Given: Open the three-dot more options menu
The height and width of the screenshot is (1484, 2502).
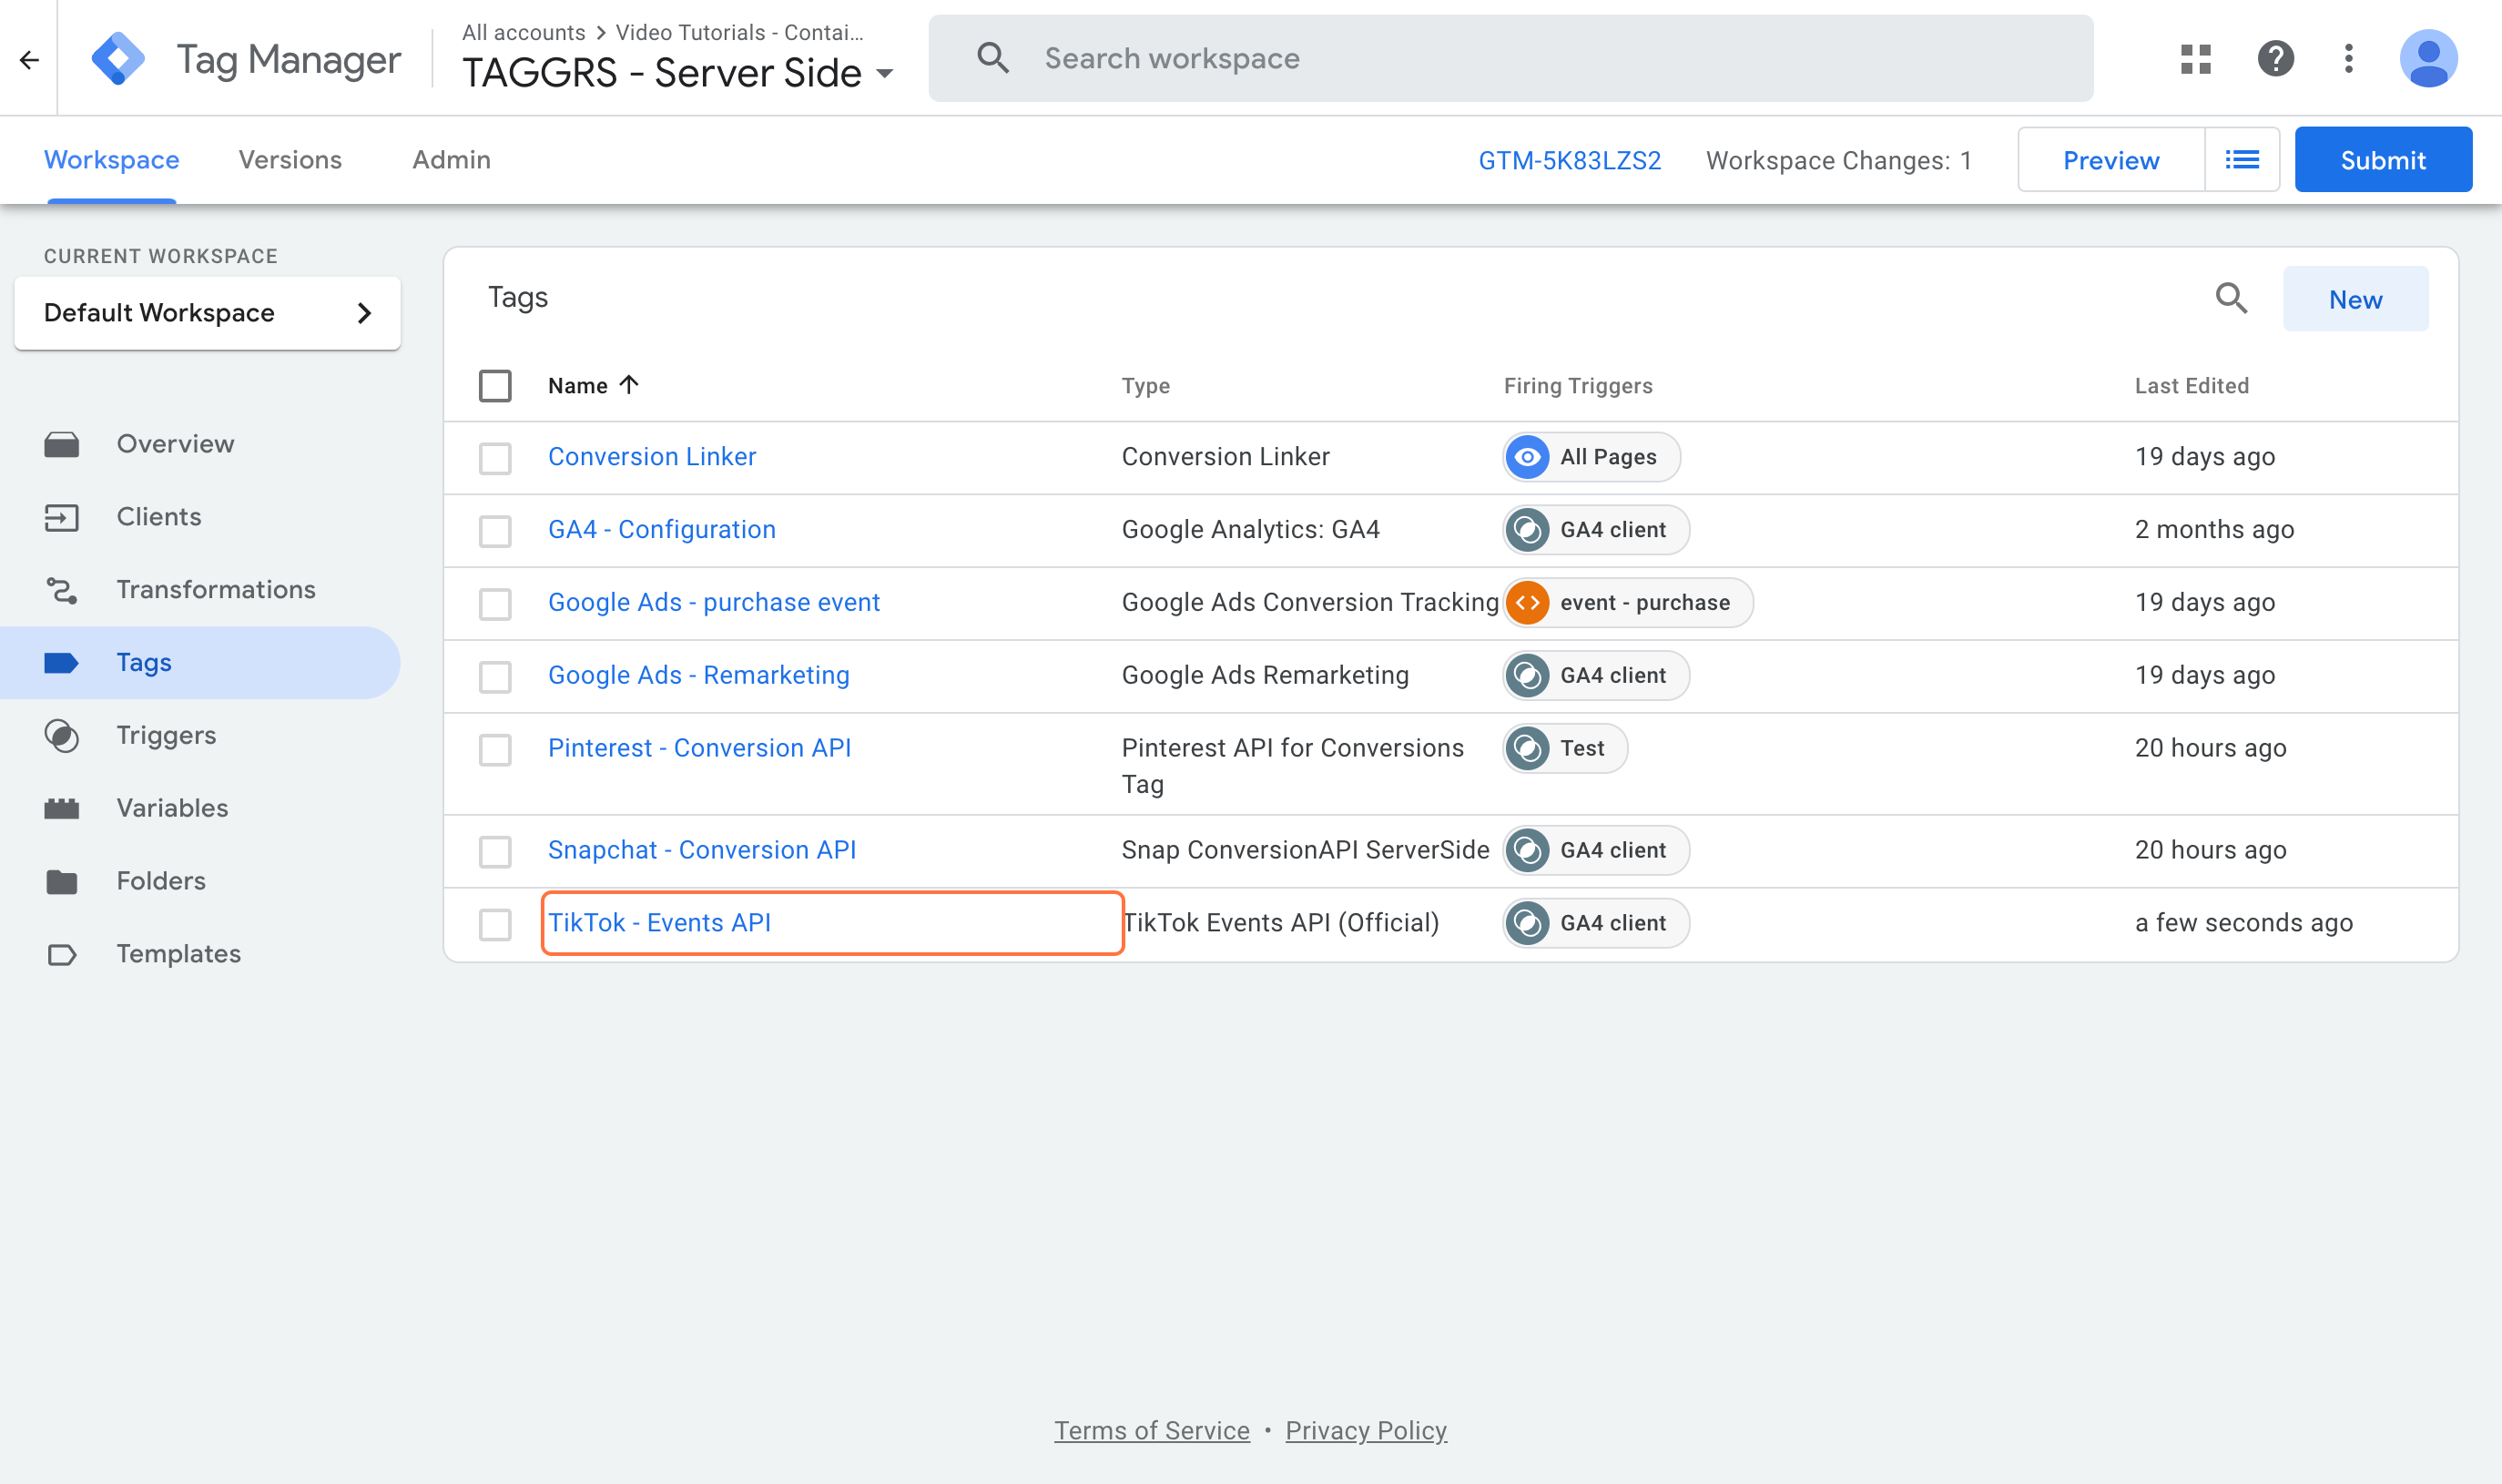Looking at the screenshot, I should tap(2349, 59).
